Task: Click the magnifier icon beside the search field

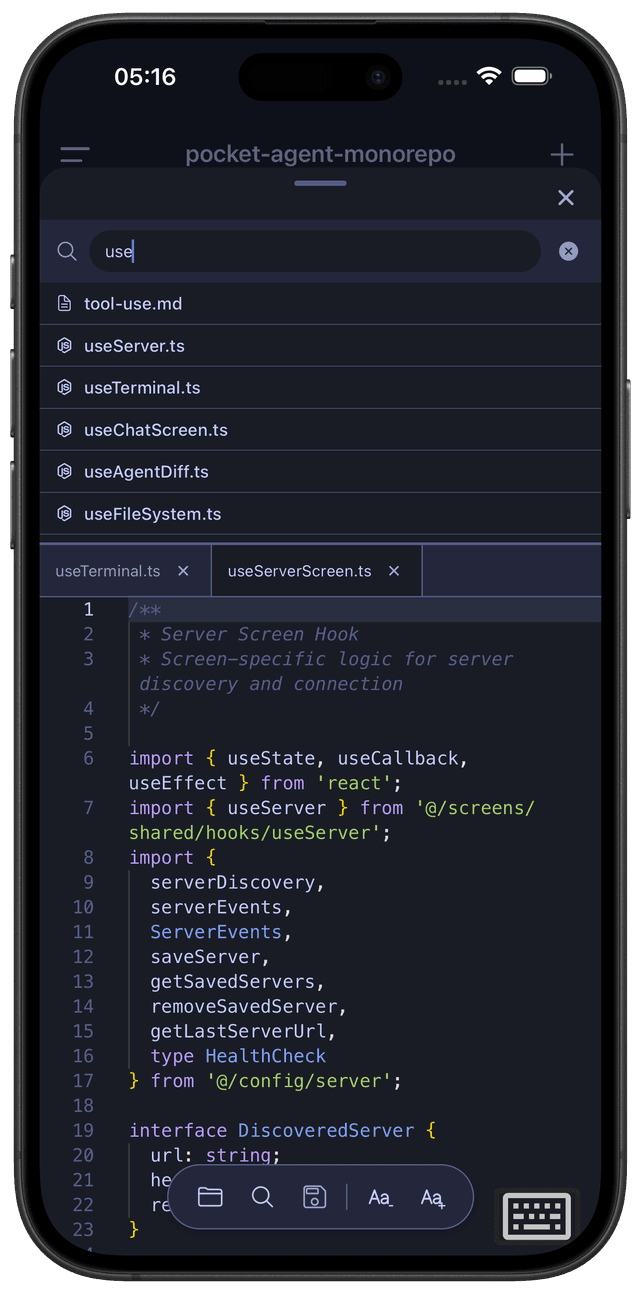Action: [66, 251]
